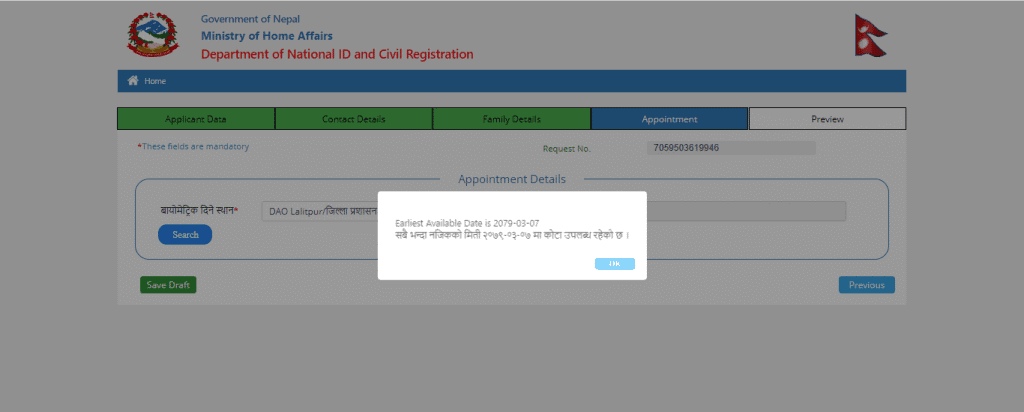Click the Nepal government emblem logo
Viewport: 1024px width, 412px height.
[x=153, y=35]
